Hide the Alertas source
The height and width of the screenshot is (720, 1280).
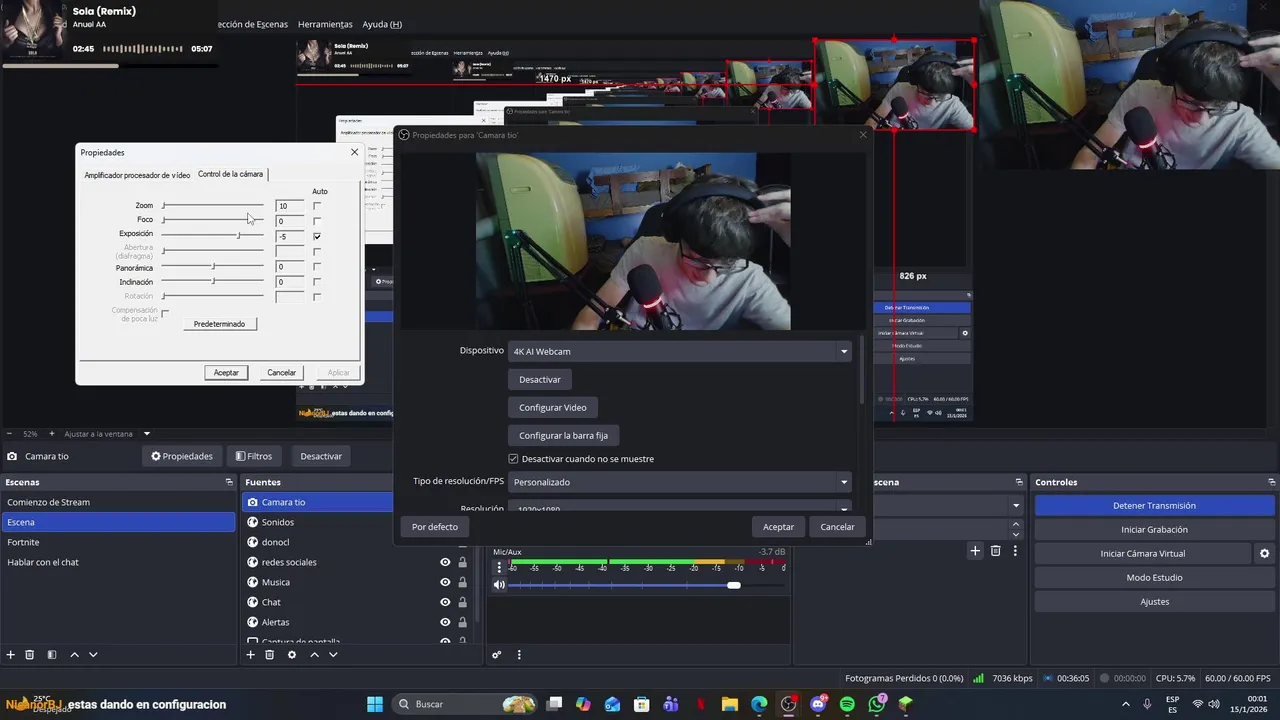(x=445, y=622)
